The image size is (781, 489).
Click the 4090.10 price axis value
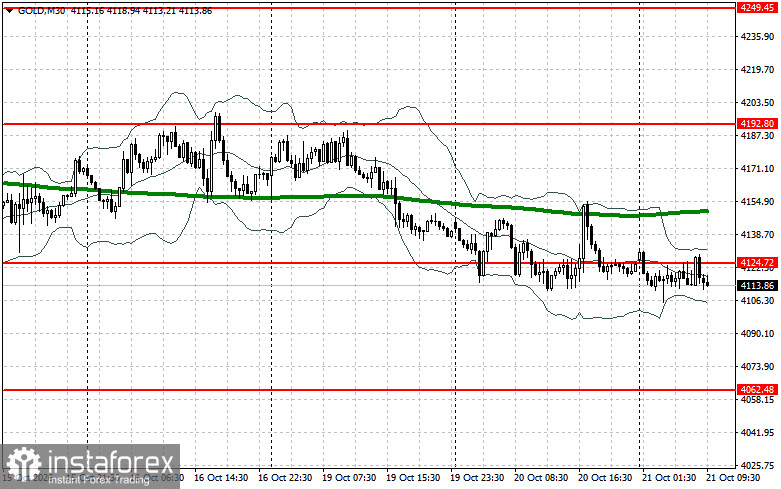click(758, 333)
